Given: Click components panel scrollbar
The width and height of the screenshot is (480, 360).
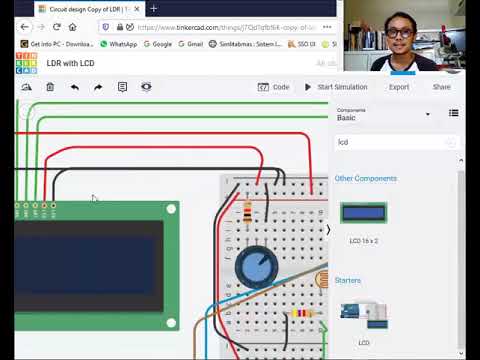Looking at the screenshot, I should (461, 258).
